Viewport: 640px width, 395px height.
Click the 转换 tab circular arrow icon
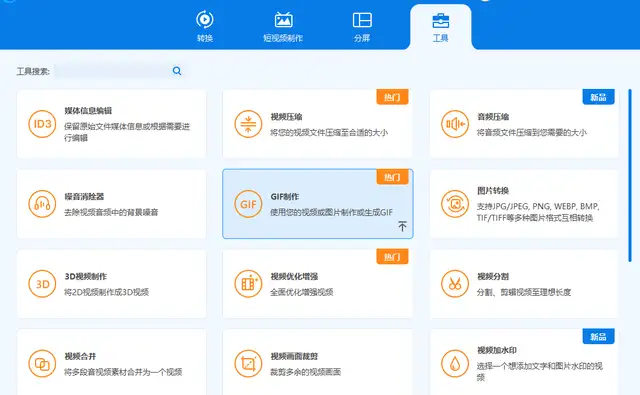pos(204,19)
